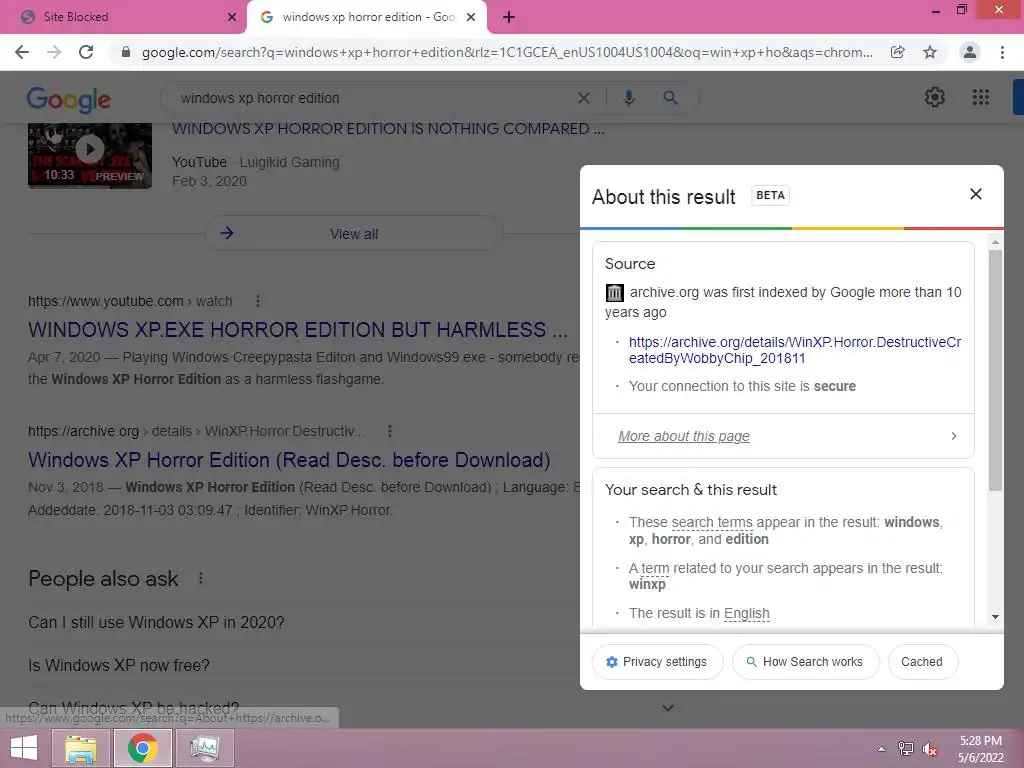The width and height of the screenshot is (1024, 768).
Task: Click the archive.org favicon in Source
Action: click(615, 293)
